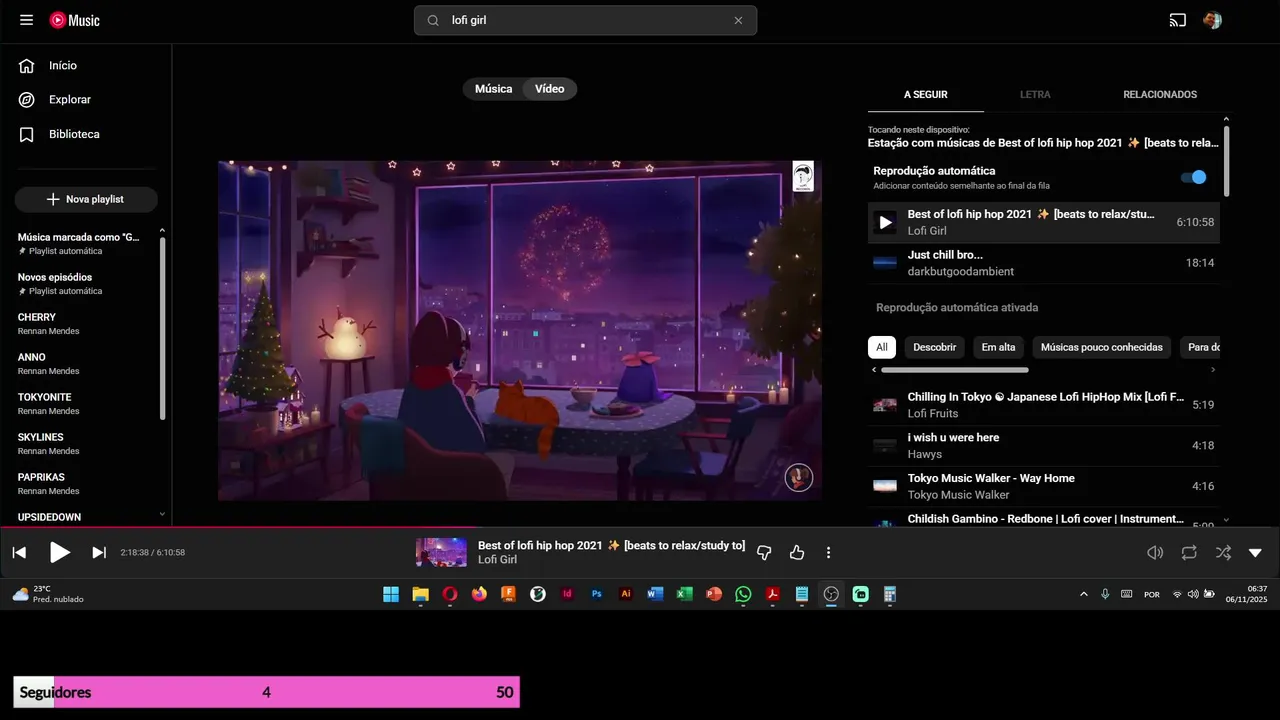
Task: Click the filter chips horizontal scrollbar
Action: pyautogui.click(x=955, y=369)
